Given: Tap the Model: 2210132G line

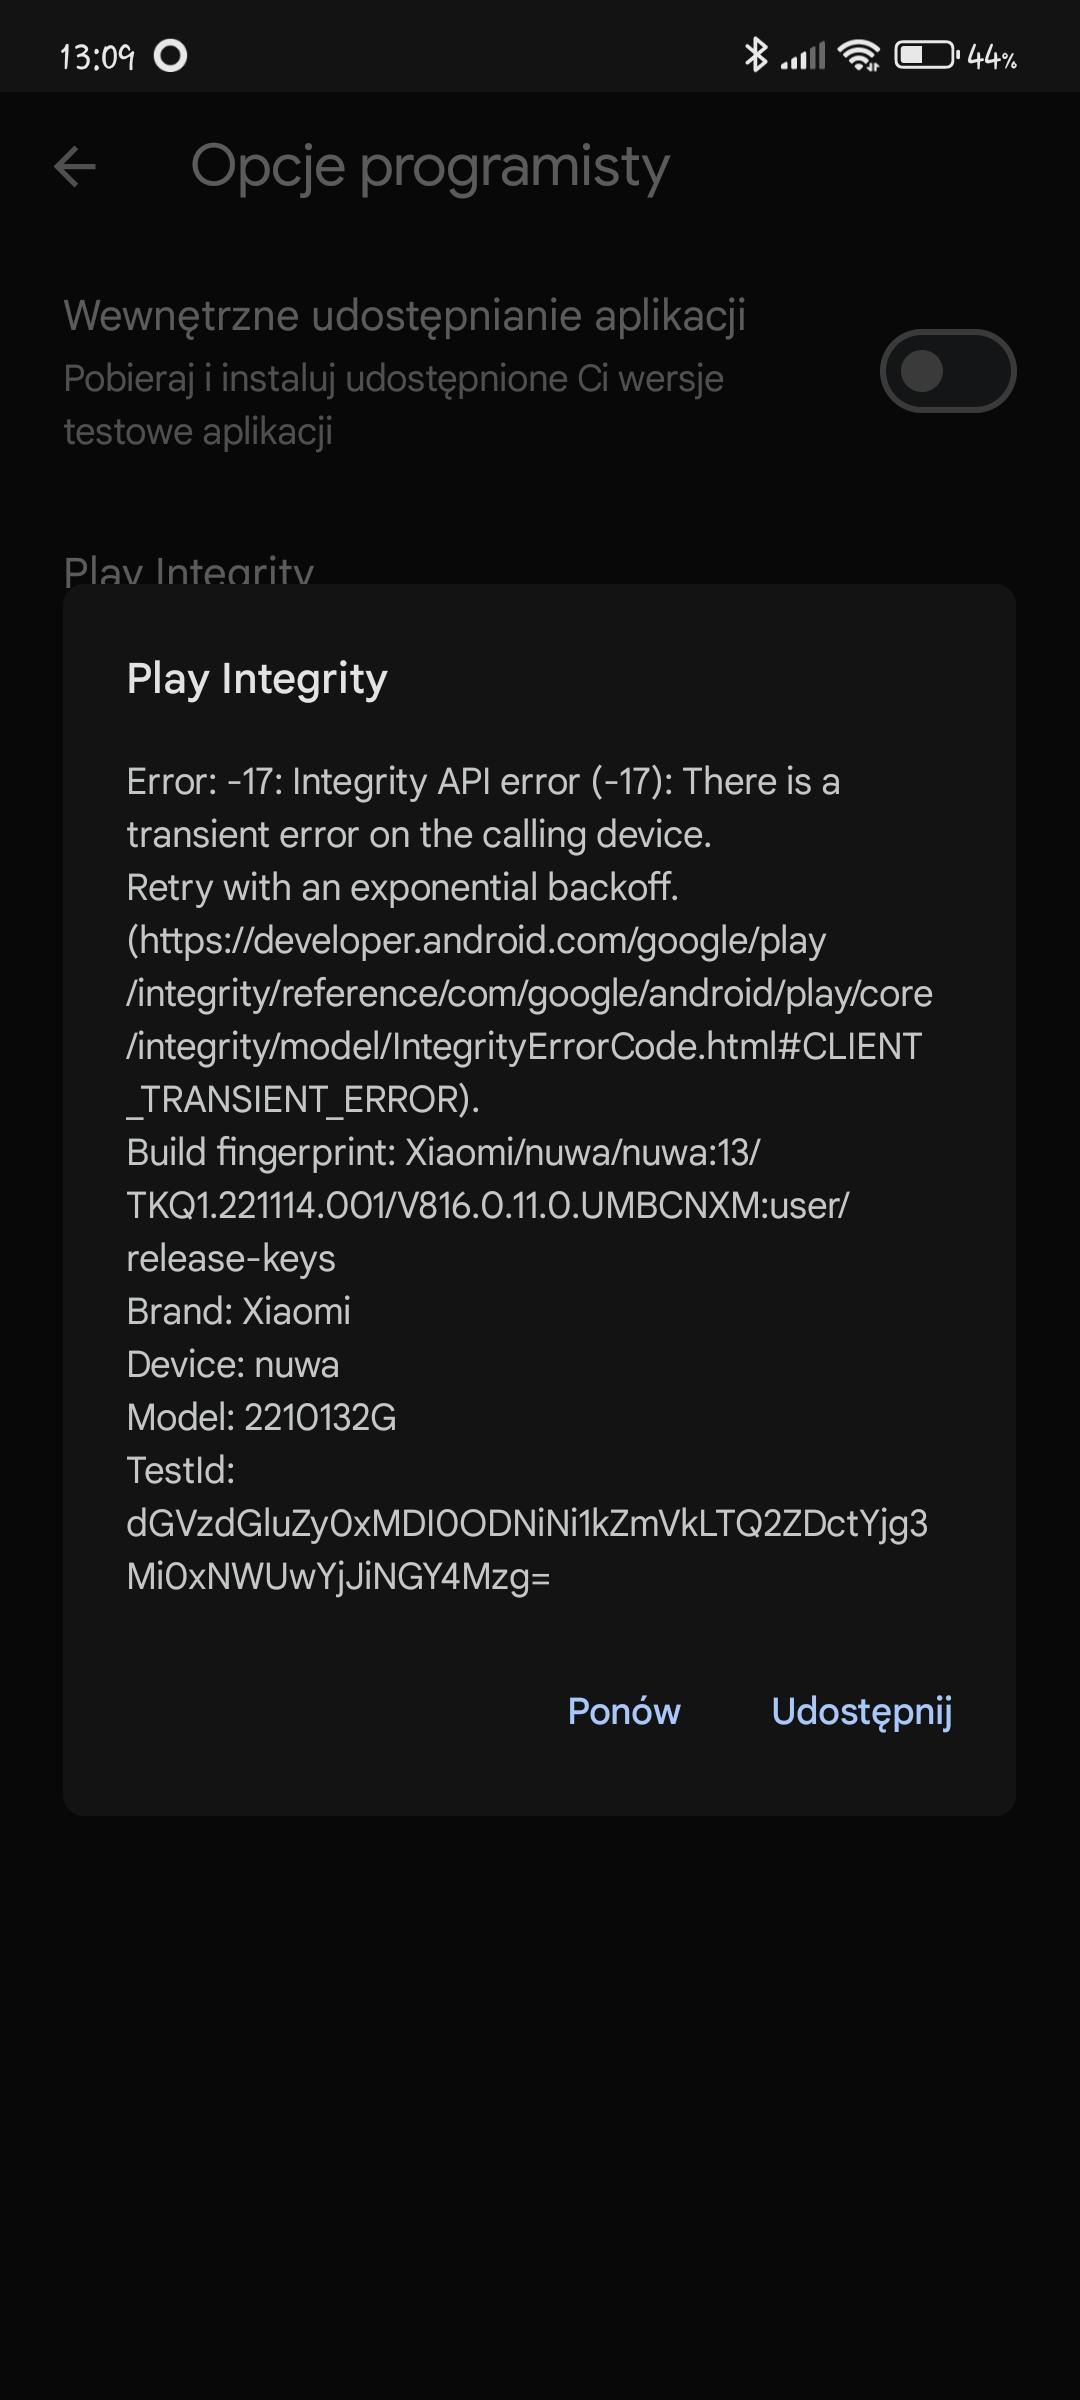Looking at the screenshot, I should [x=262, y=1417].
